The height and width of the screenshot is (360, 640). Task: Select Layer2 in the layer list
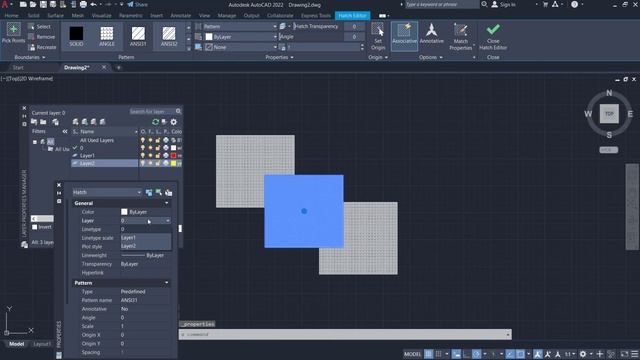pos(87,163)
